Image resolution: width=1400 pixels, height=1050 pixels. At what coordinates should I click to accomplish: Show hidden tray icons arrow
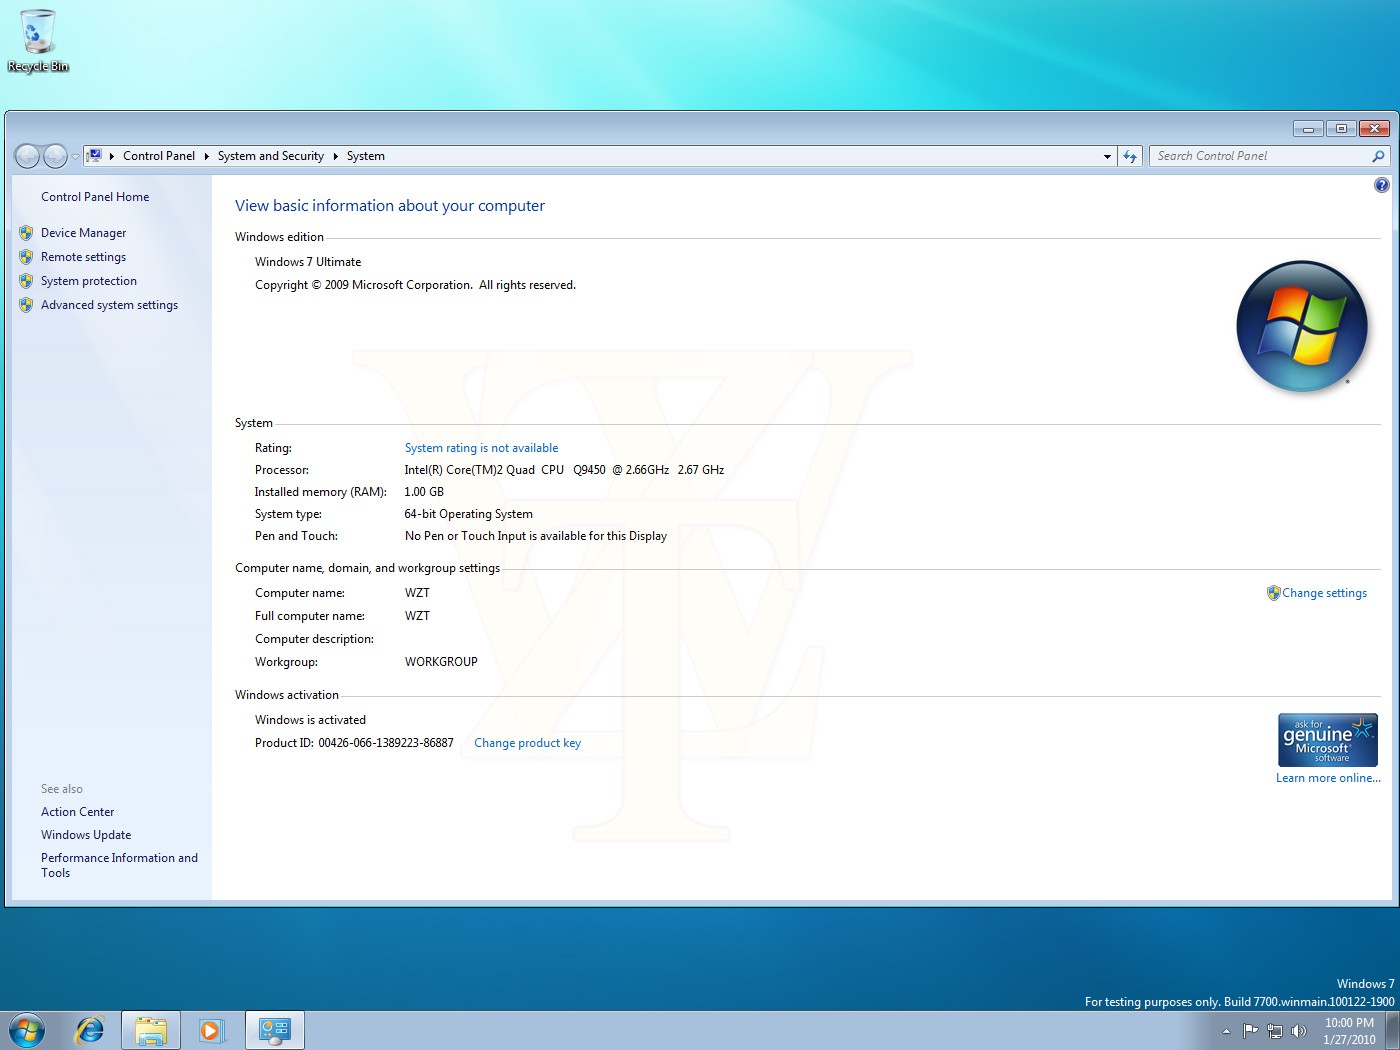click(1226, 1031)
